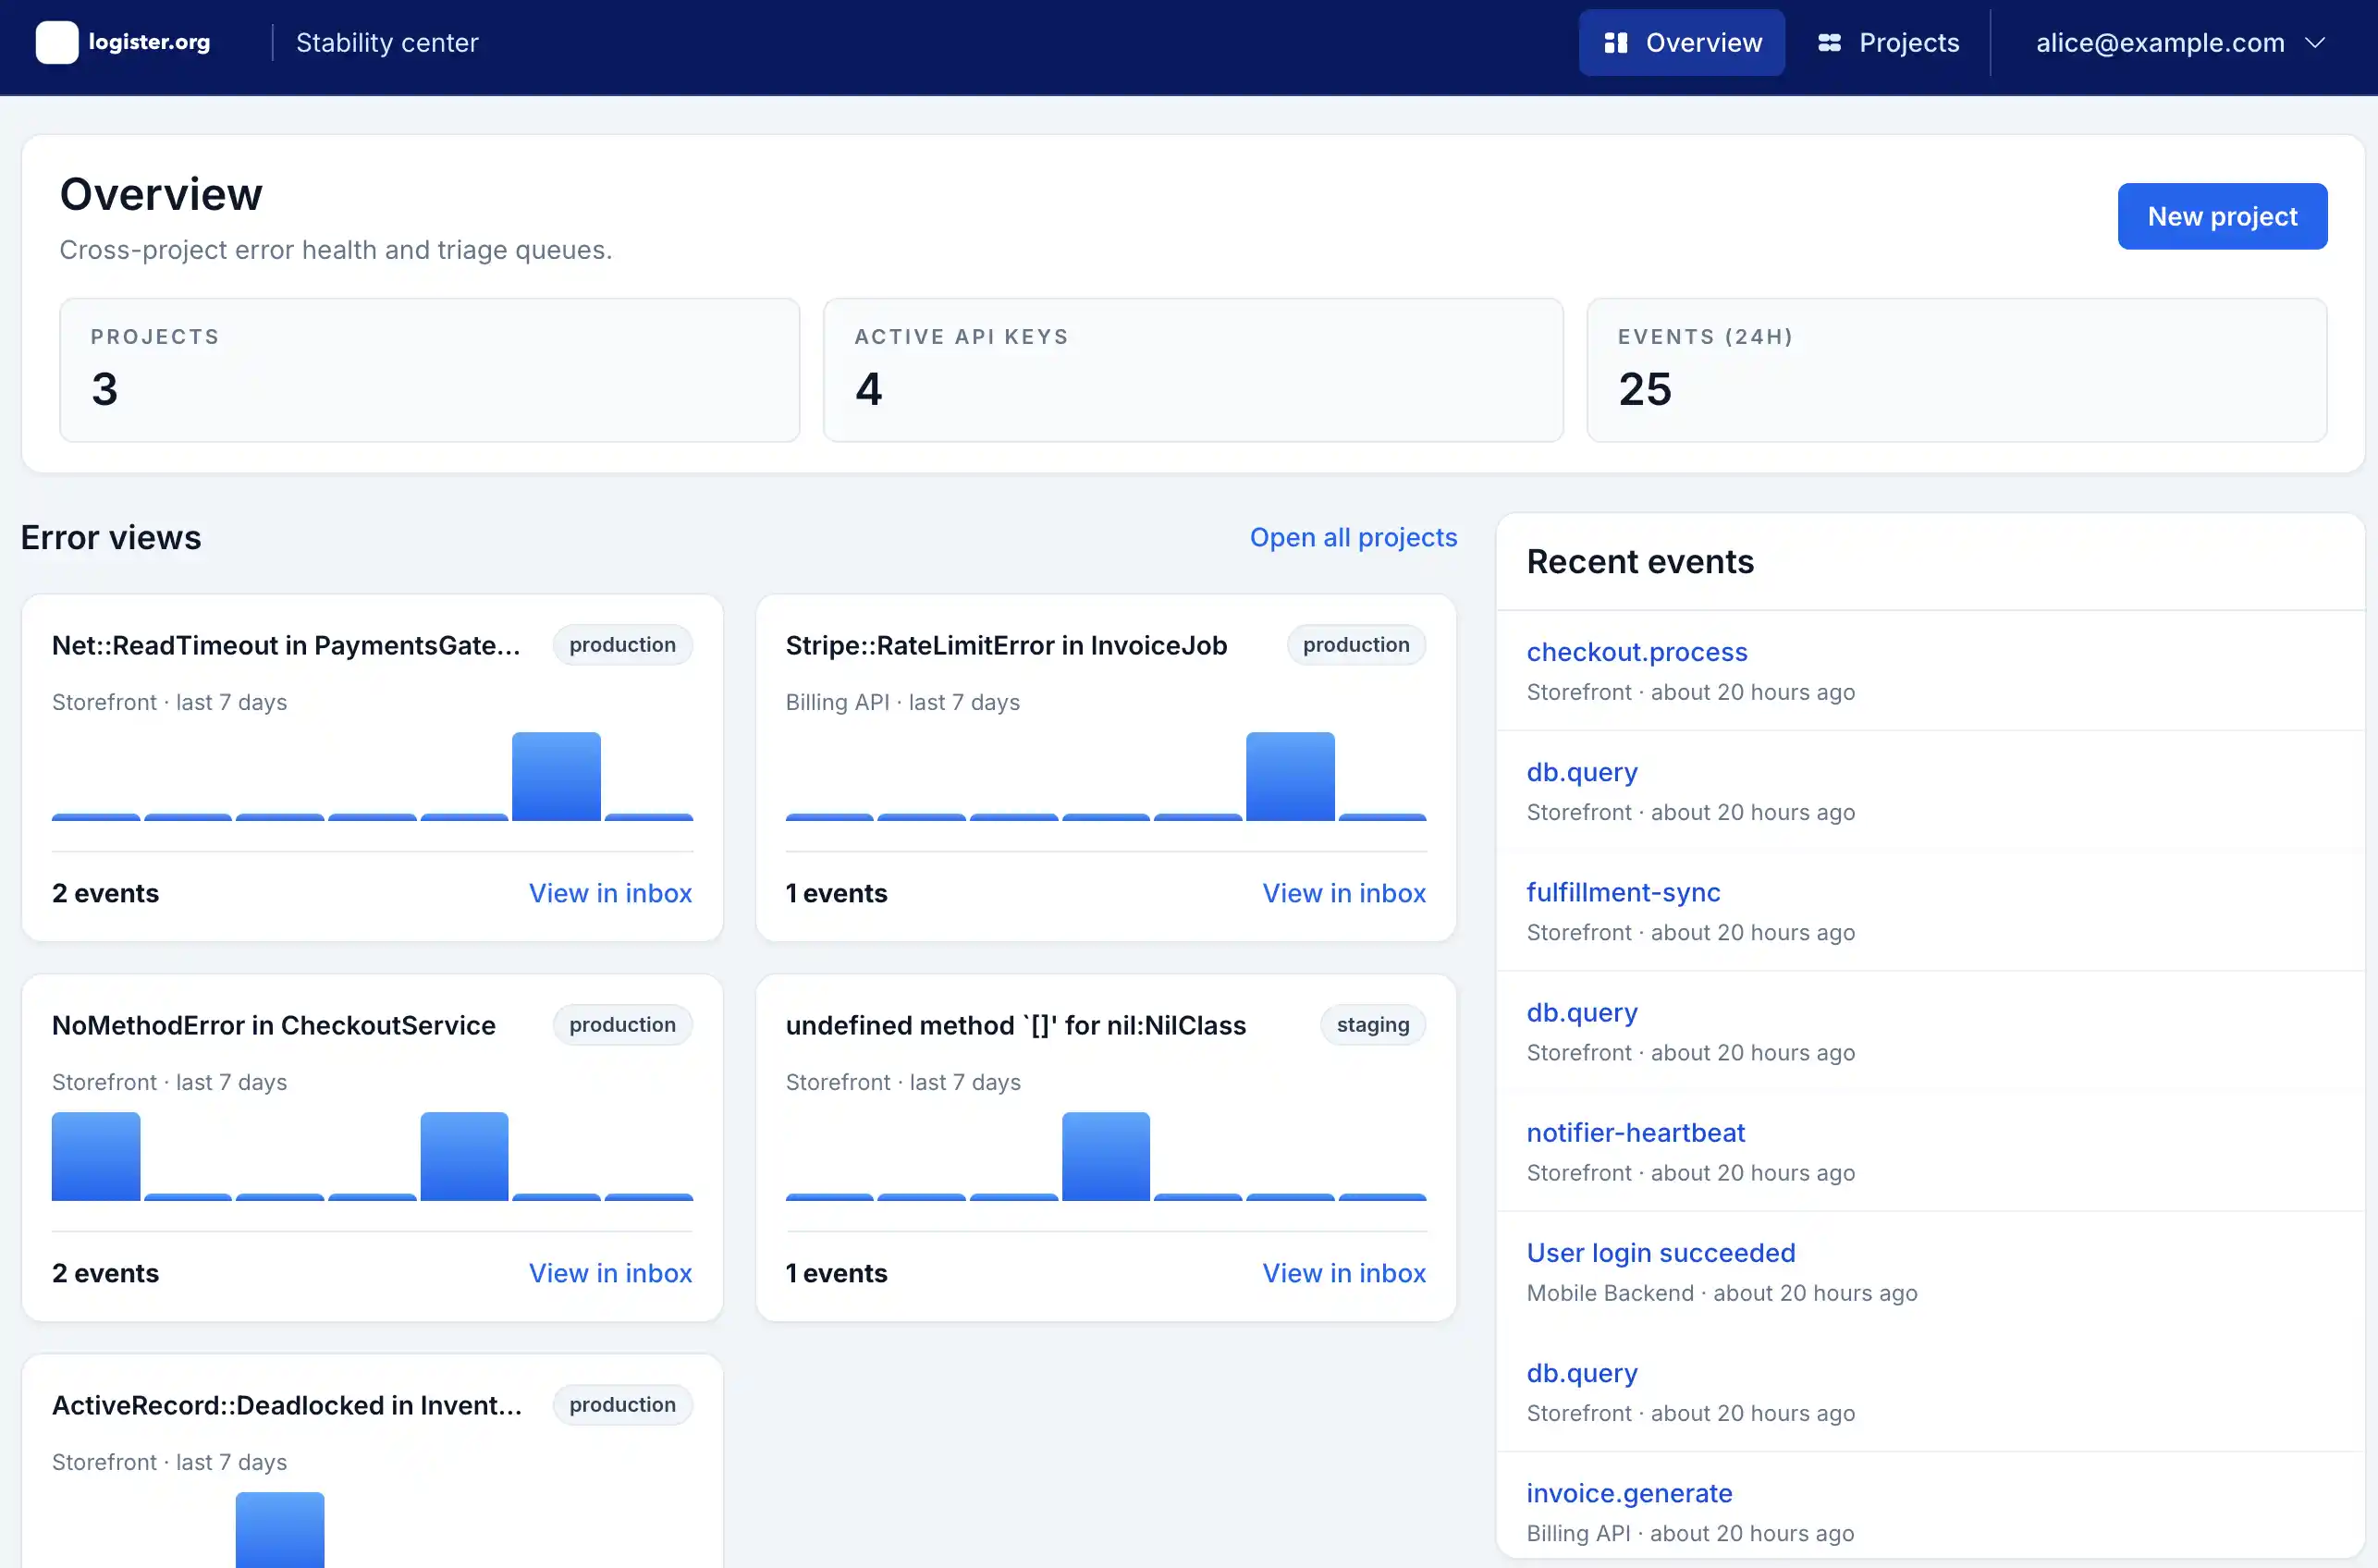Open Stability center from the header
The height and width of the screenshot is (1568, 2378).
click(x=387, y=42)
